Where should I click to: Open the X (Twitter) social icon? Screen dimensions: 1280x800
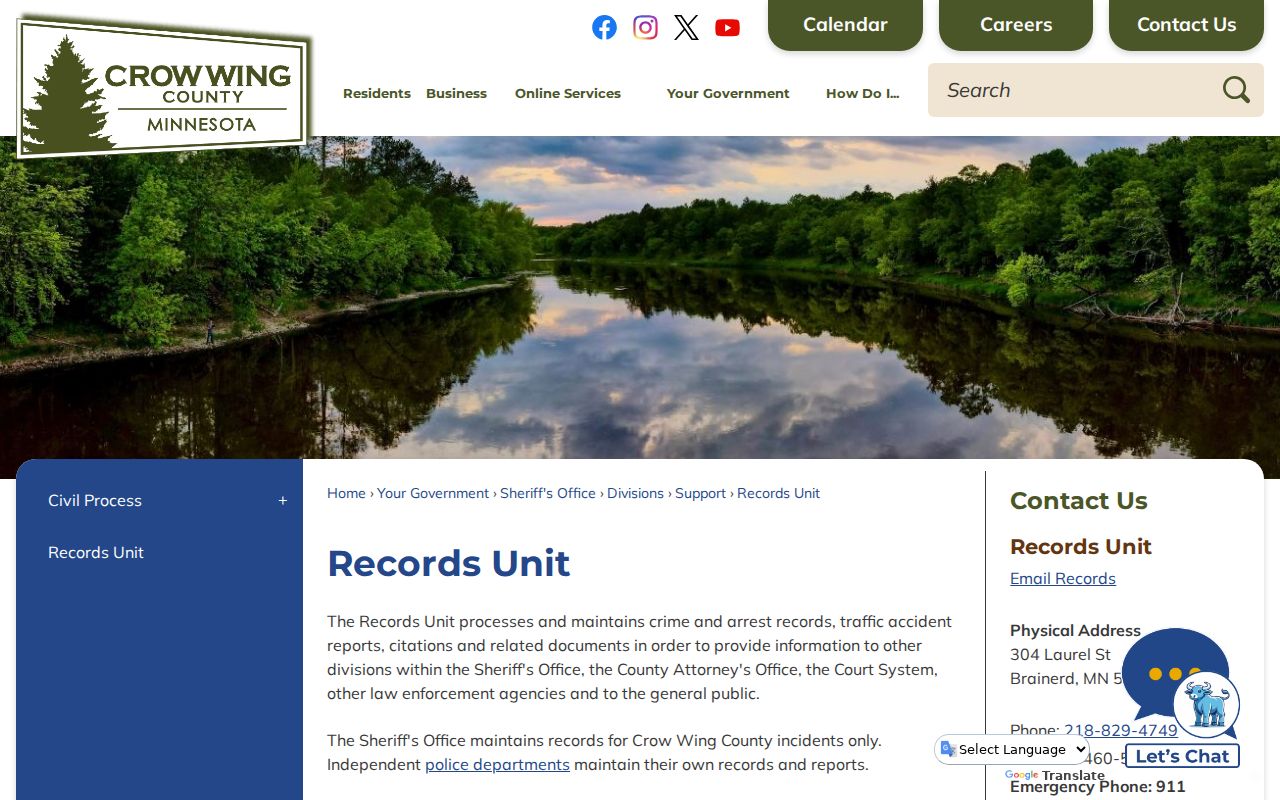(x=686, y=27)
